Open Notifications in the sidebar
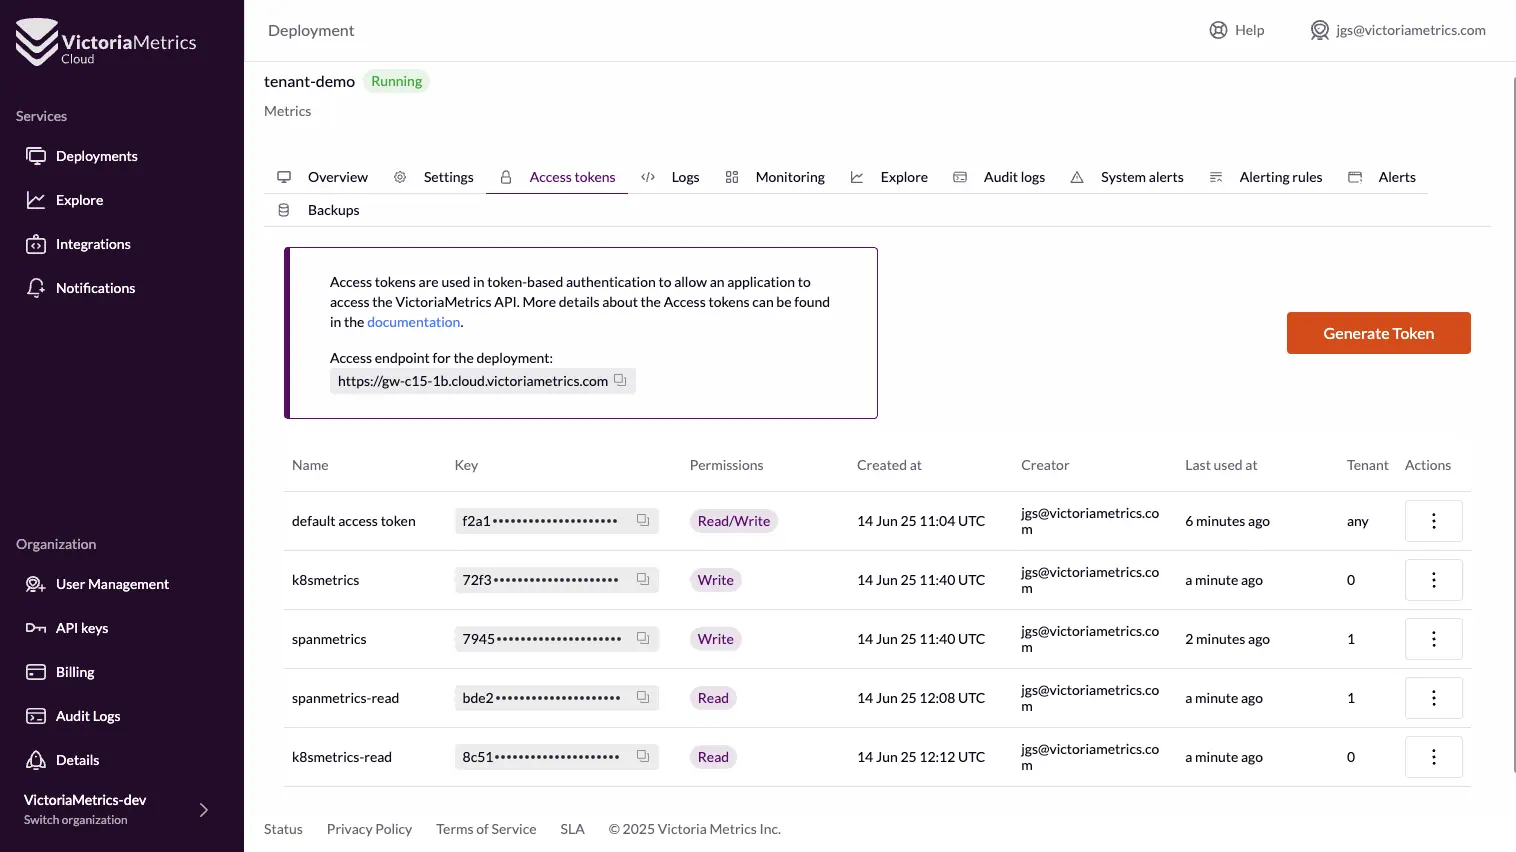The height and width of the screenshot is (852, 1516). click(95, 288)
